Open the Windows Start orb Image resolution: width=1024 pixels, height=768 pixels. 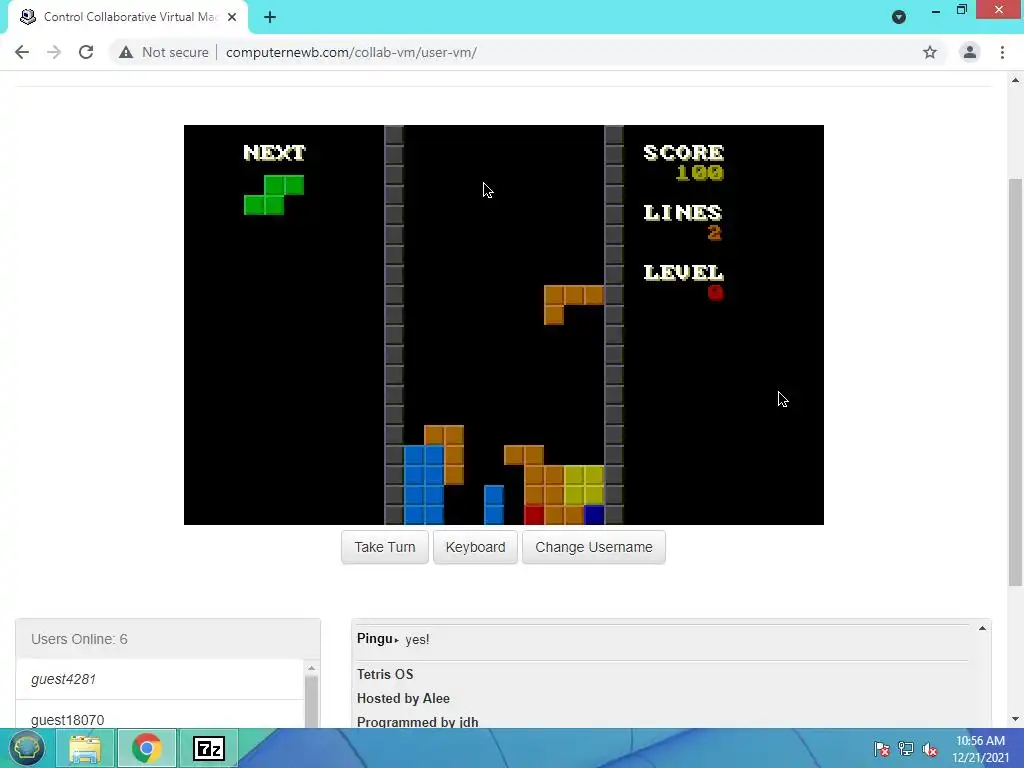coord(26,748)
